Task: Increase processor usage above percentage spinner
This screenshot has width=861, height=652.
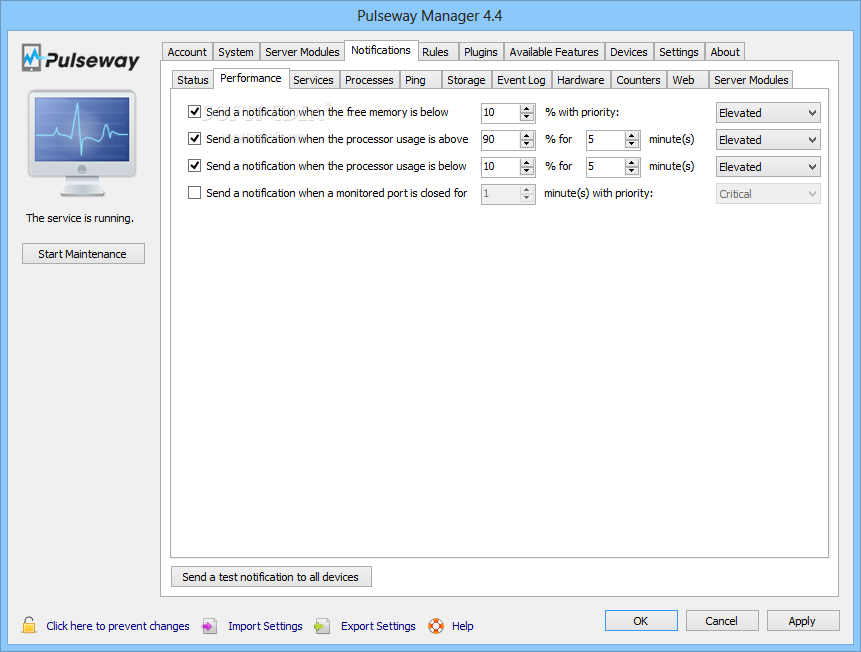Action: 527,135
